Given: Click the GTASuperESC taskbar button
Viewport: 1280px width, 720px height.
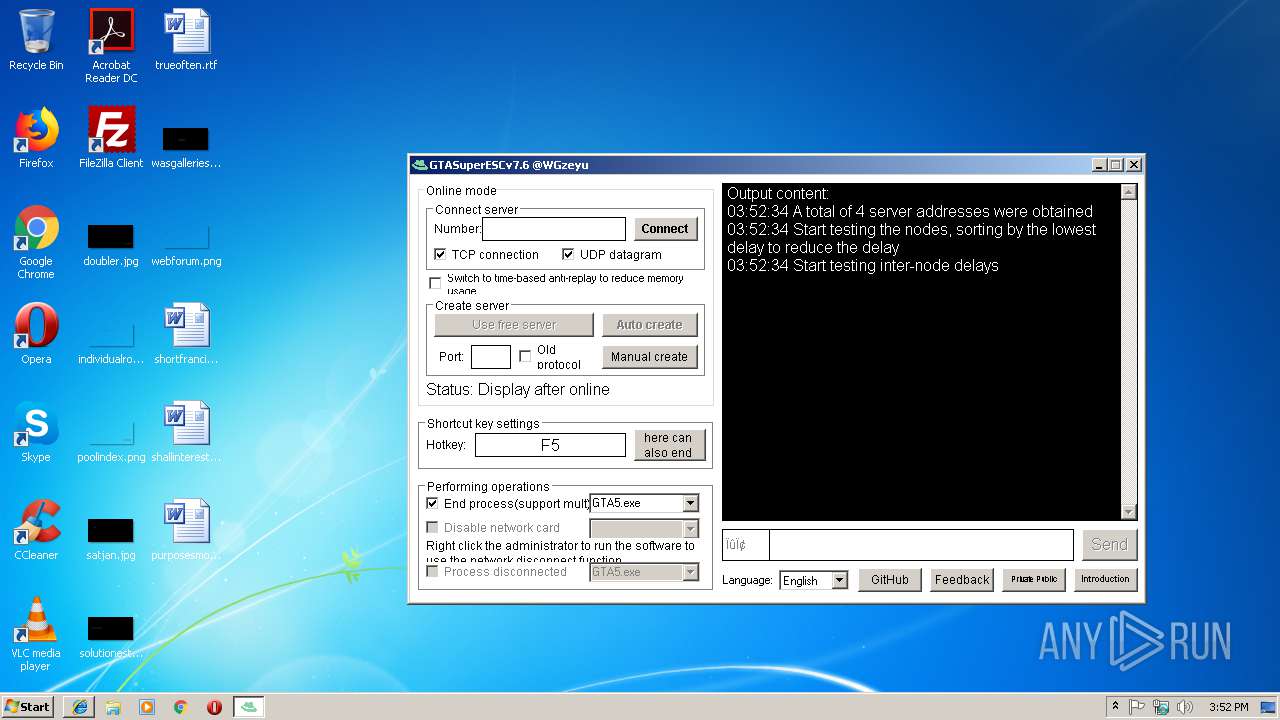Looking at the screenshot, I should point(249,707).
